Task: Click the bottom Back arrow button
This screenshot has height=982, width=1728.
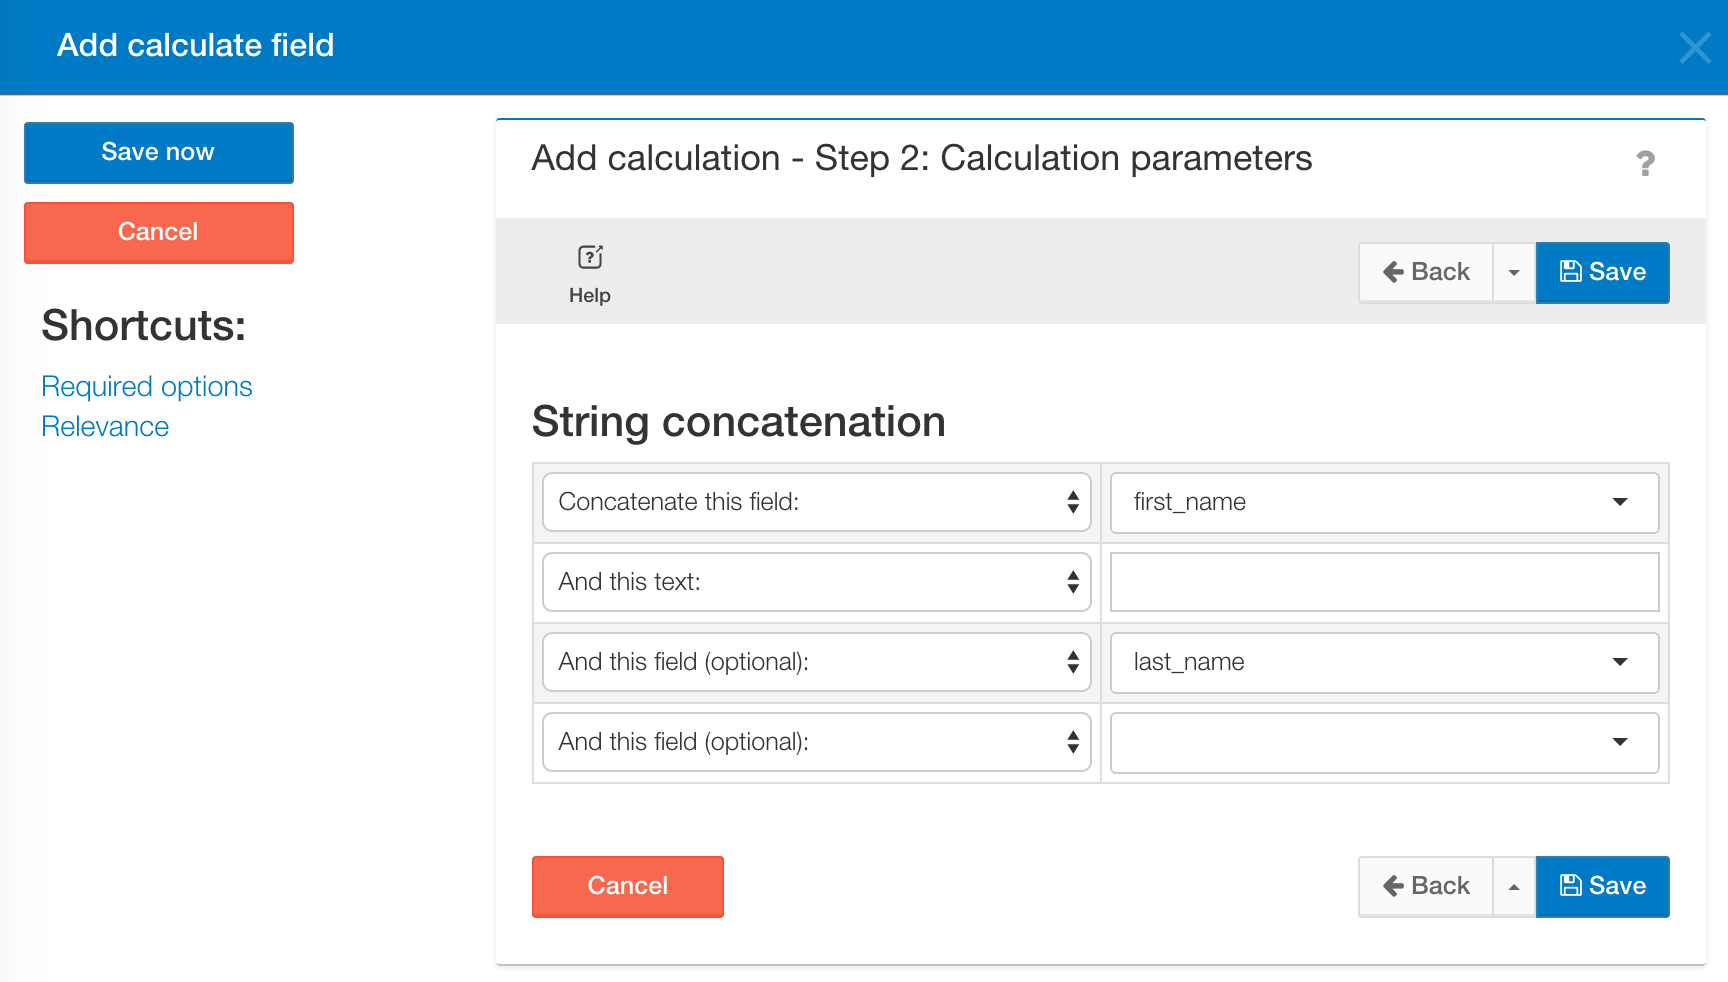Action: pyautogui.click(x=1426, y=886)
